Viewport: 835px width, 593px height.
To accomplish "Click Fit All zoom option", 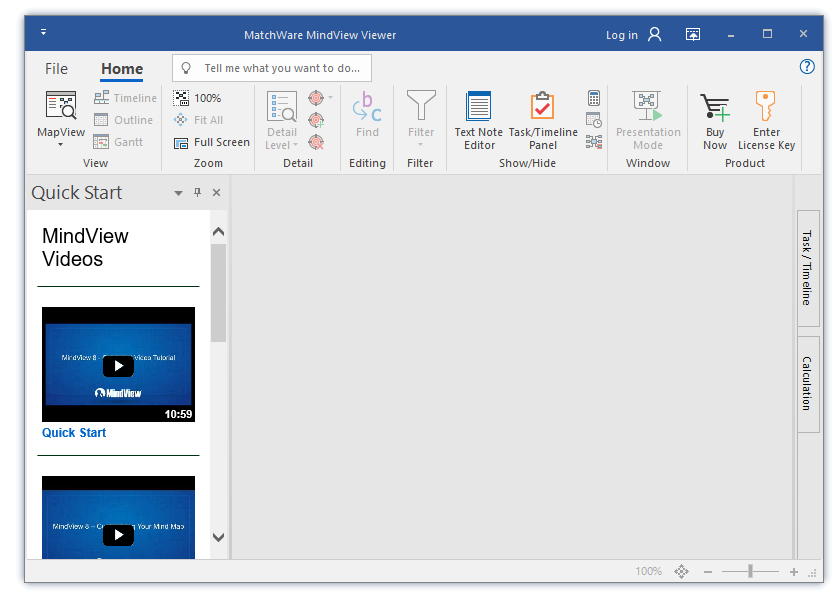I will point(198,120).
